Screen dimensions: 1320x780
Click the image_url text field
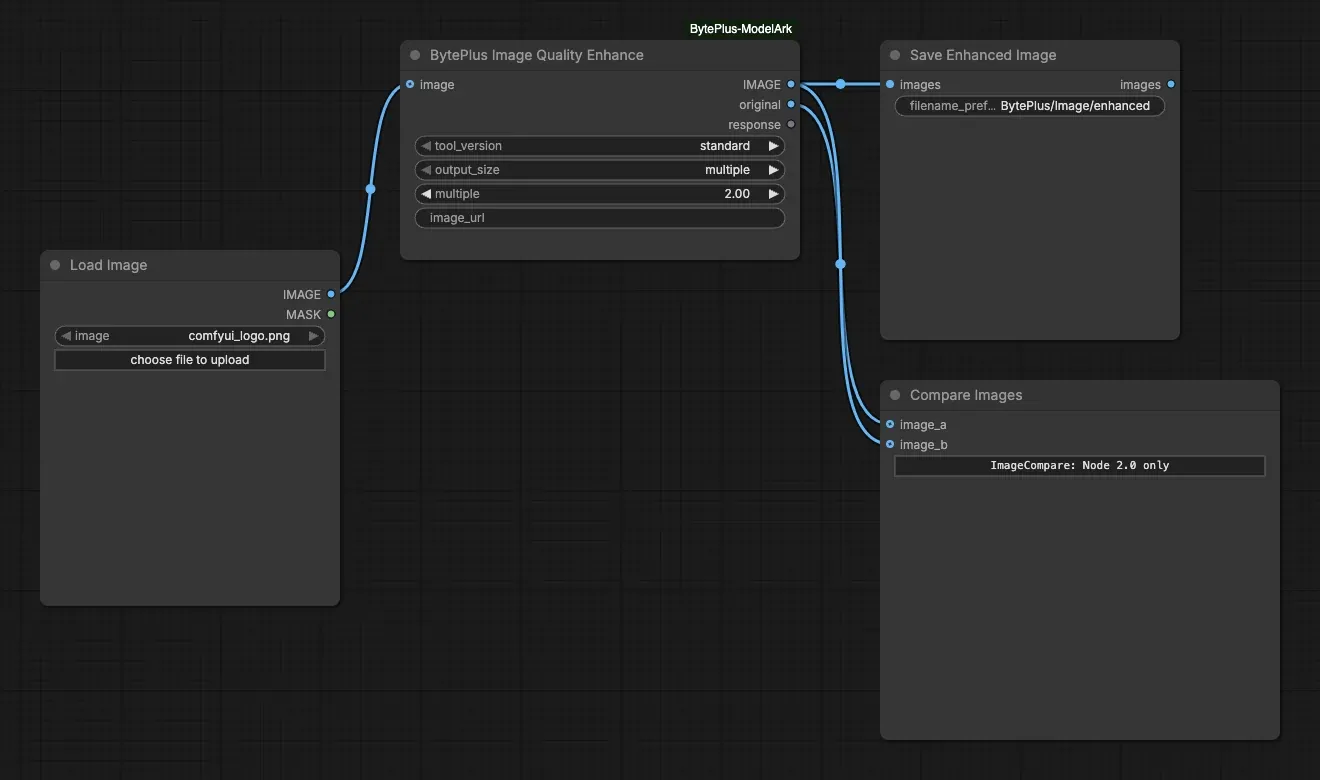(x=600, y=218)
